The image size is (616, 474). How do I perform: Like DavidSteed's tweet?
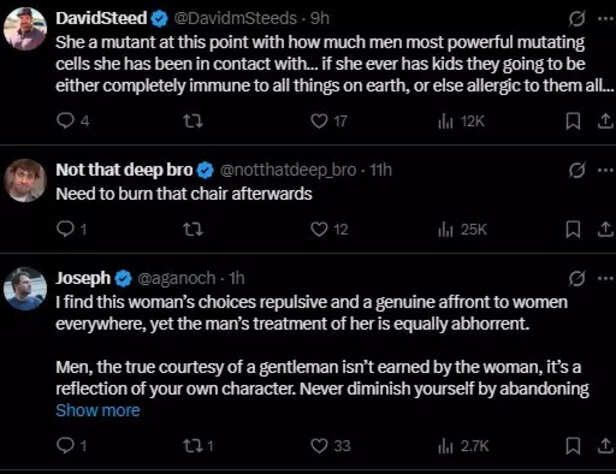click(320, 121)
